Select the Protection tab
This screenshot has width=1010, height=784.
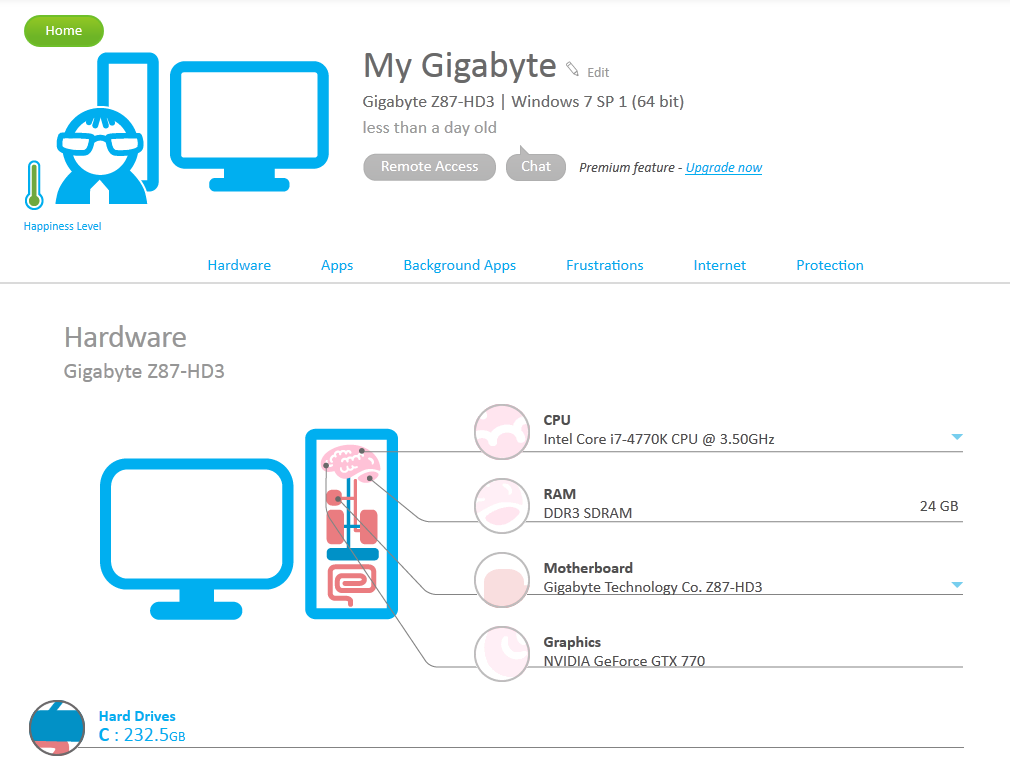point(830,265)
